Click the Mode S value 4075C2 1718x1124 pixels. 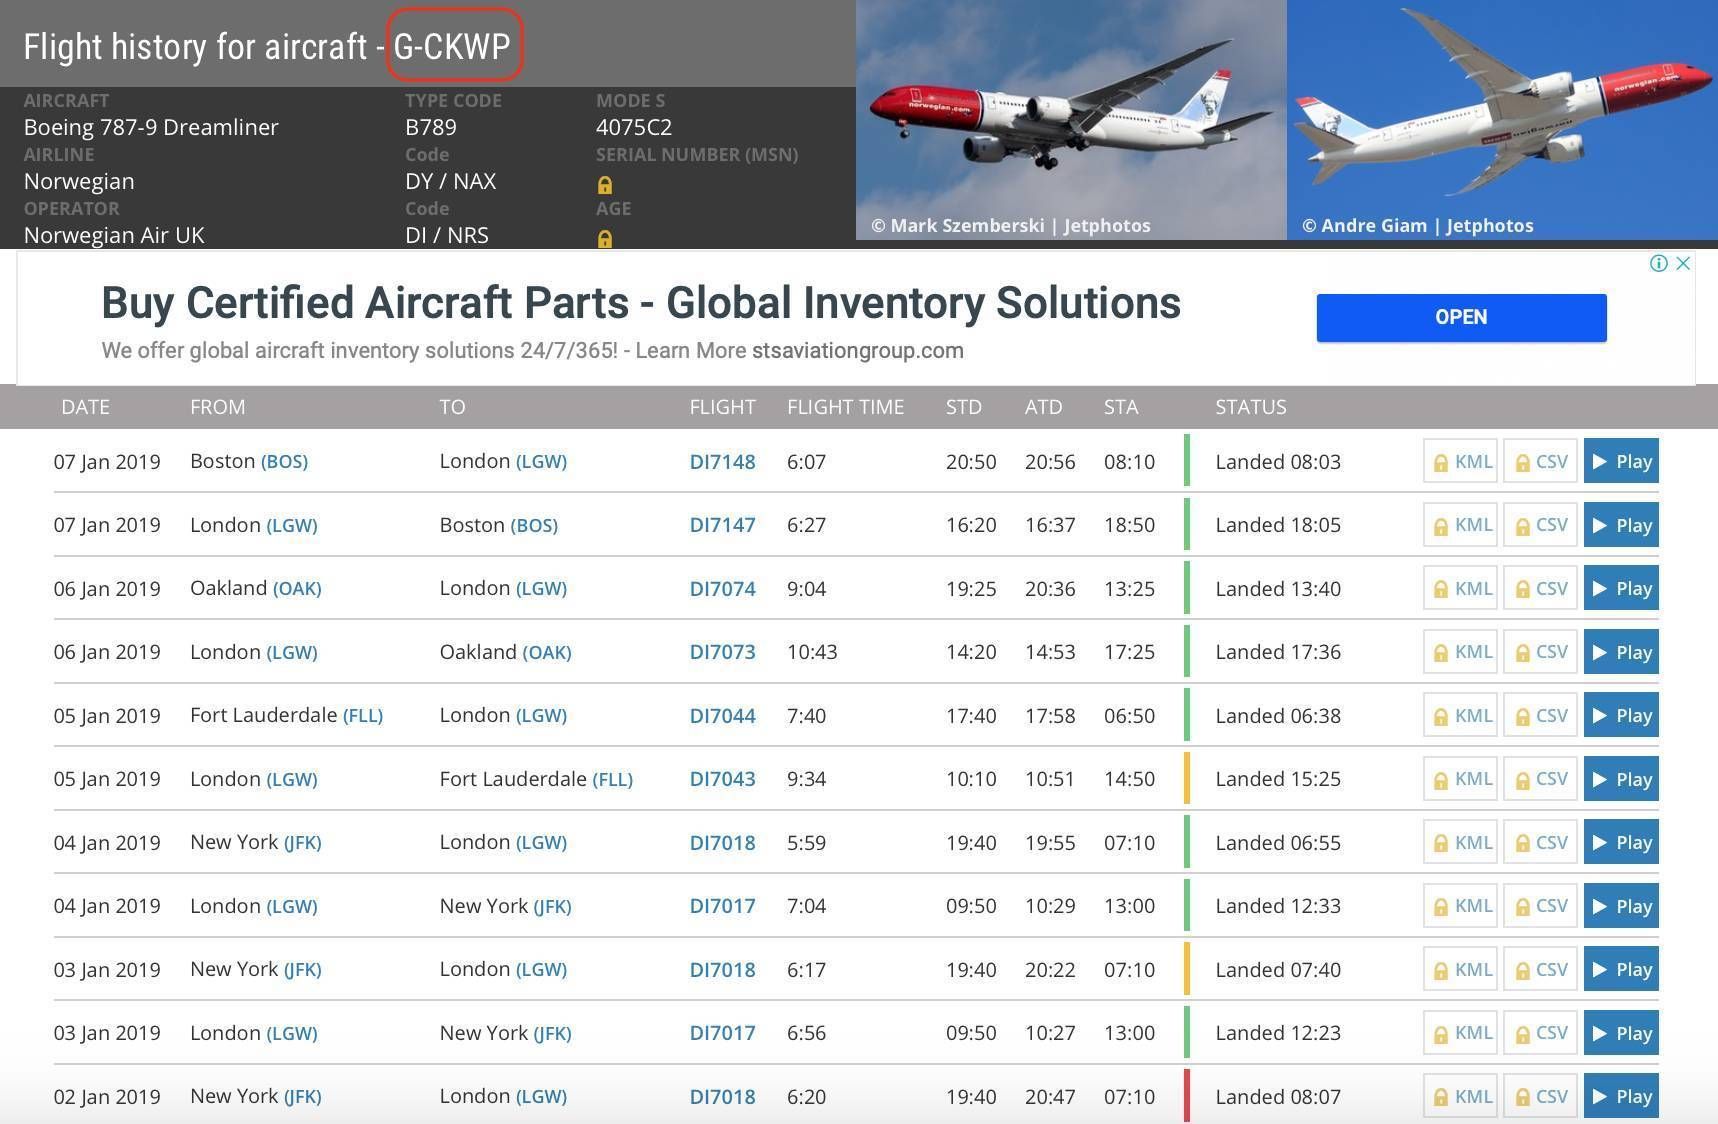(x=634, y=127)
